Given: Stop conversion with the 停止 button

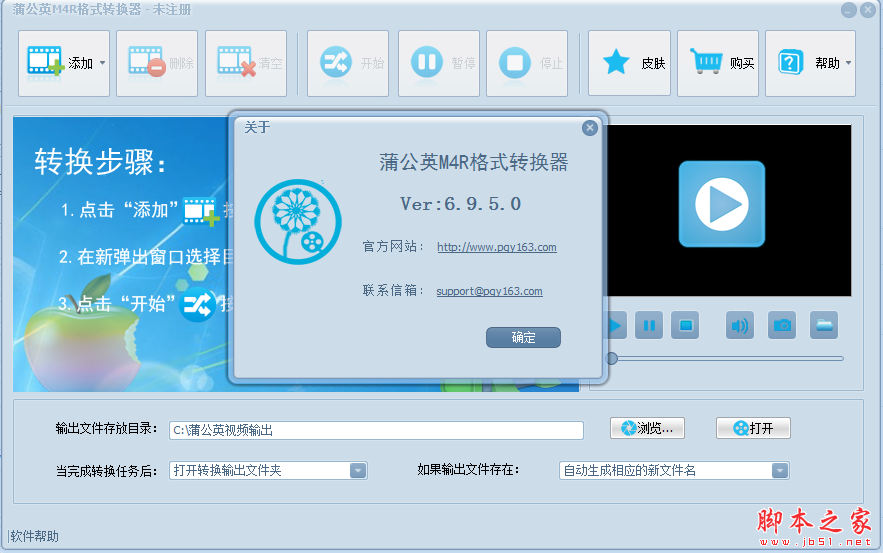Looking at the screenshot, I should pos(527,63).
